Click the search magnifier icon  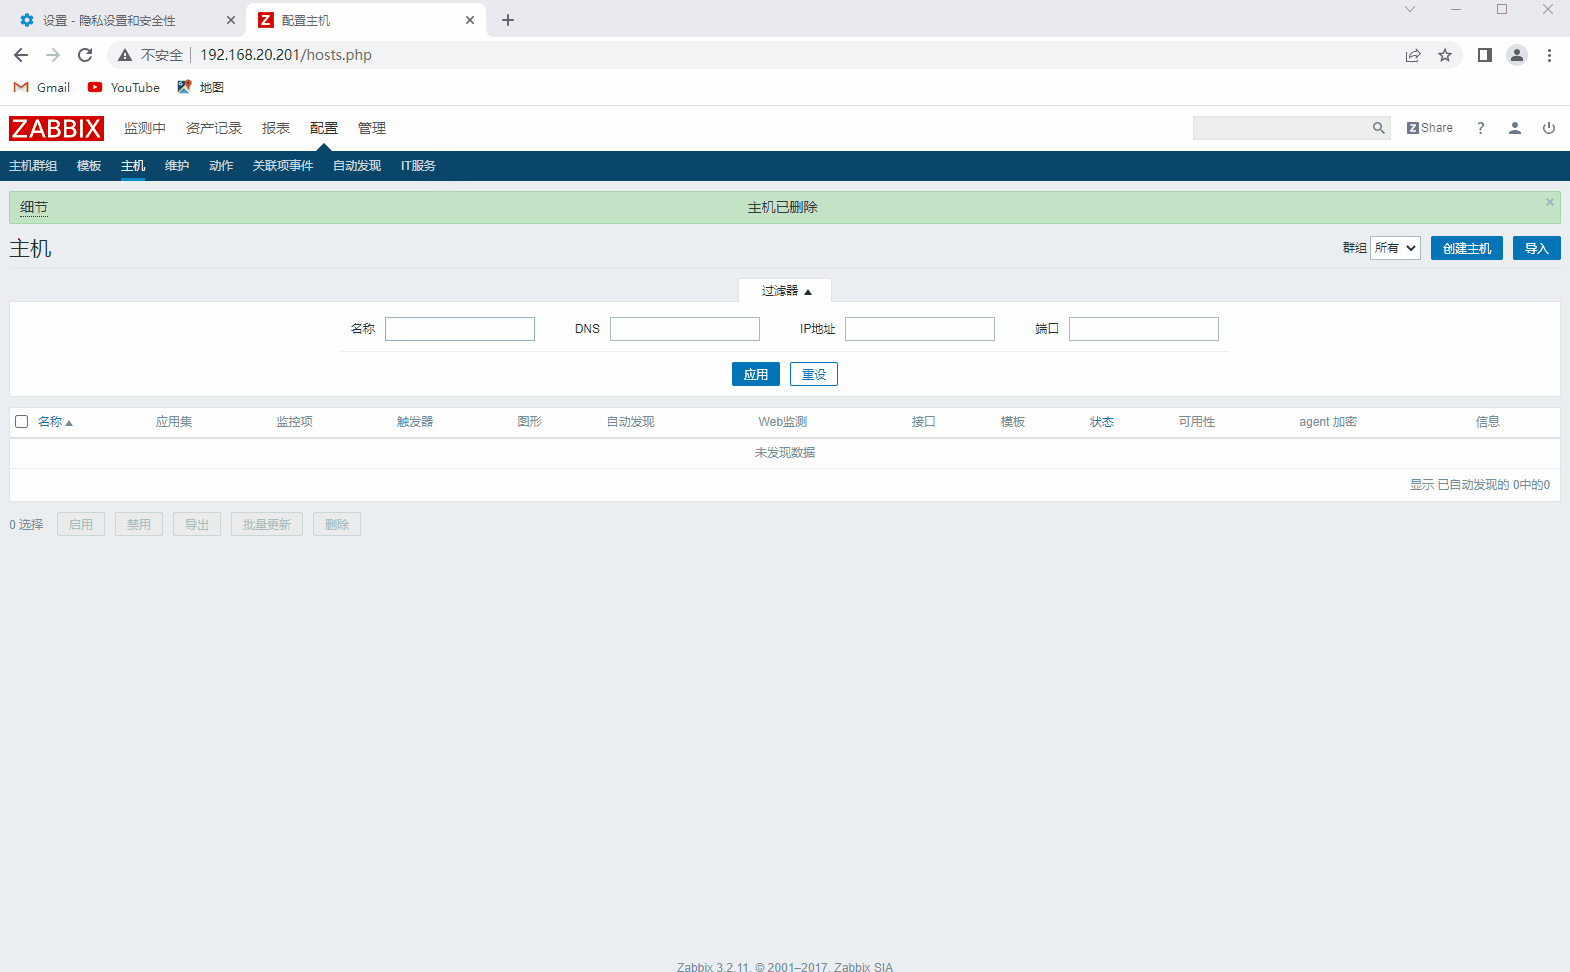coord(1378,128)
